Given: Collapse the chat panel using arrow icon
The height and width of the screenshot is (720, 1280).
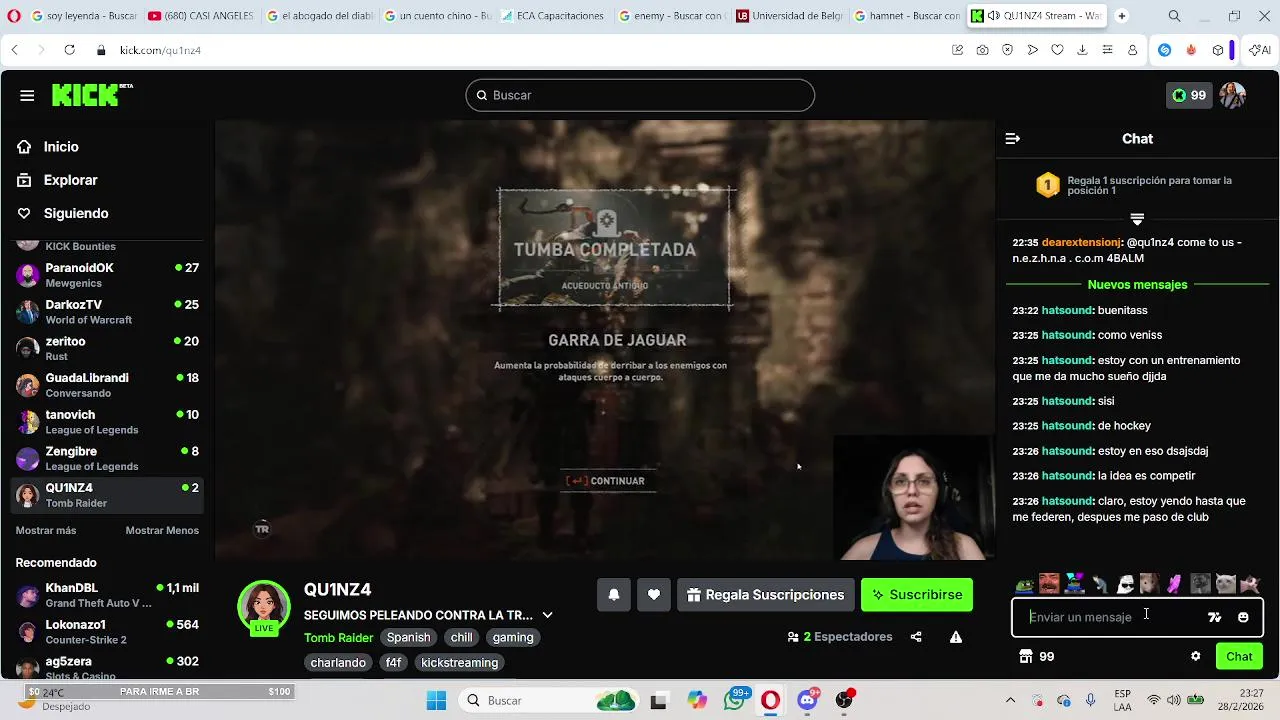Looking at the screenshot, I should [1012, 139].
